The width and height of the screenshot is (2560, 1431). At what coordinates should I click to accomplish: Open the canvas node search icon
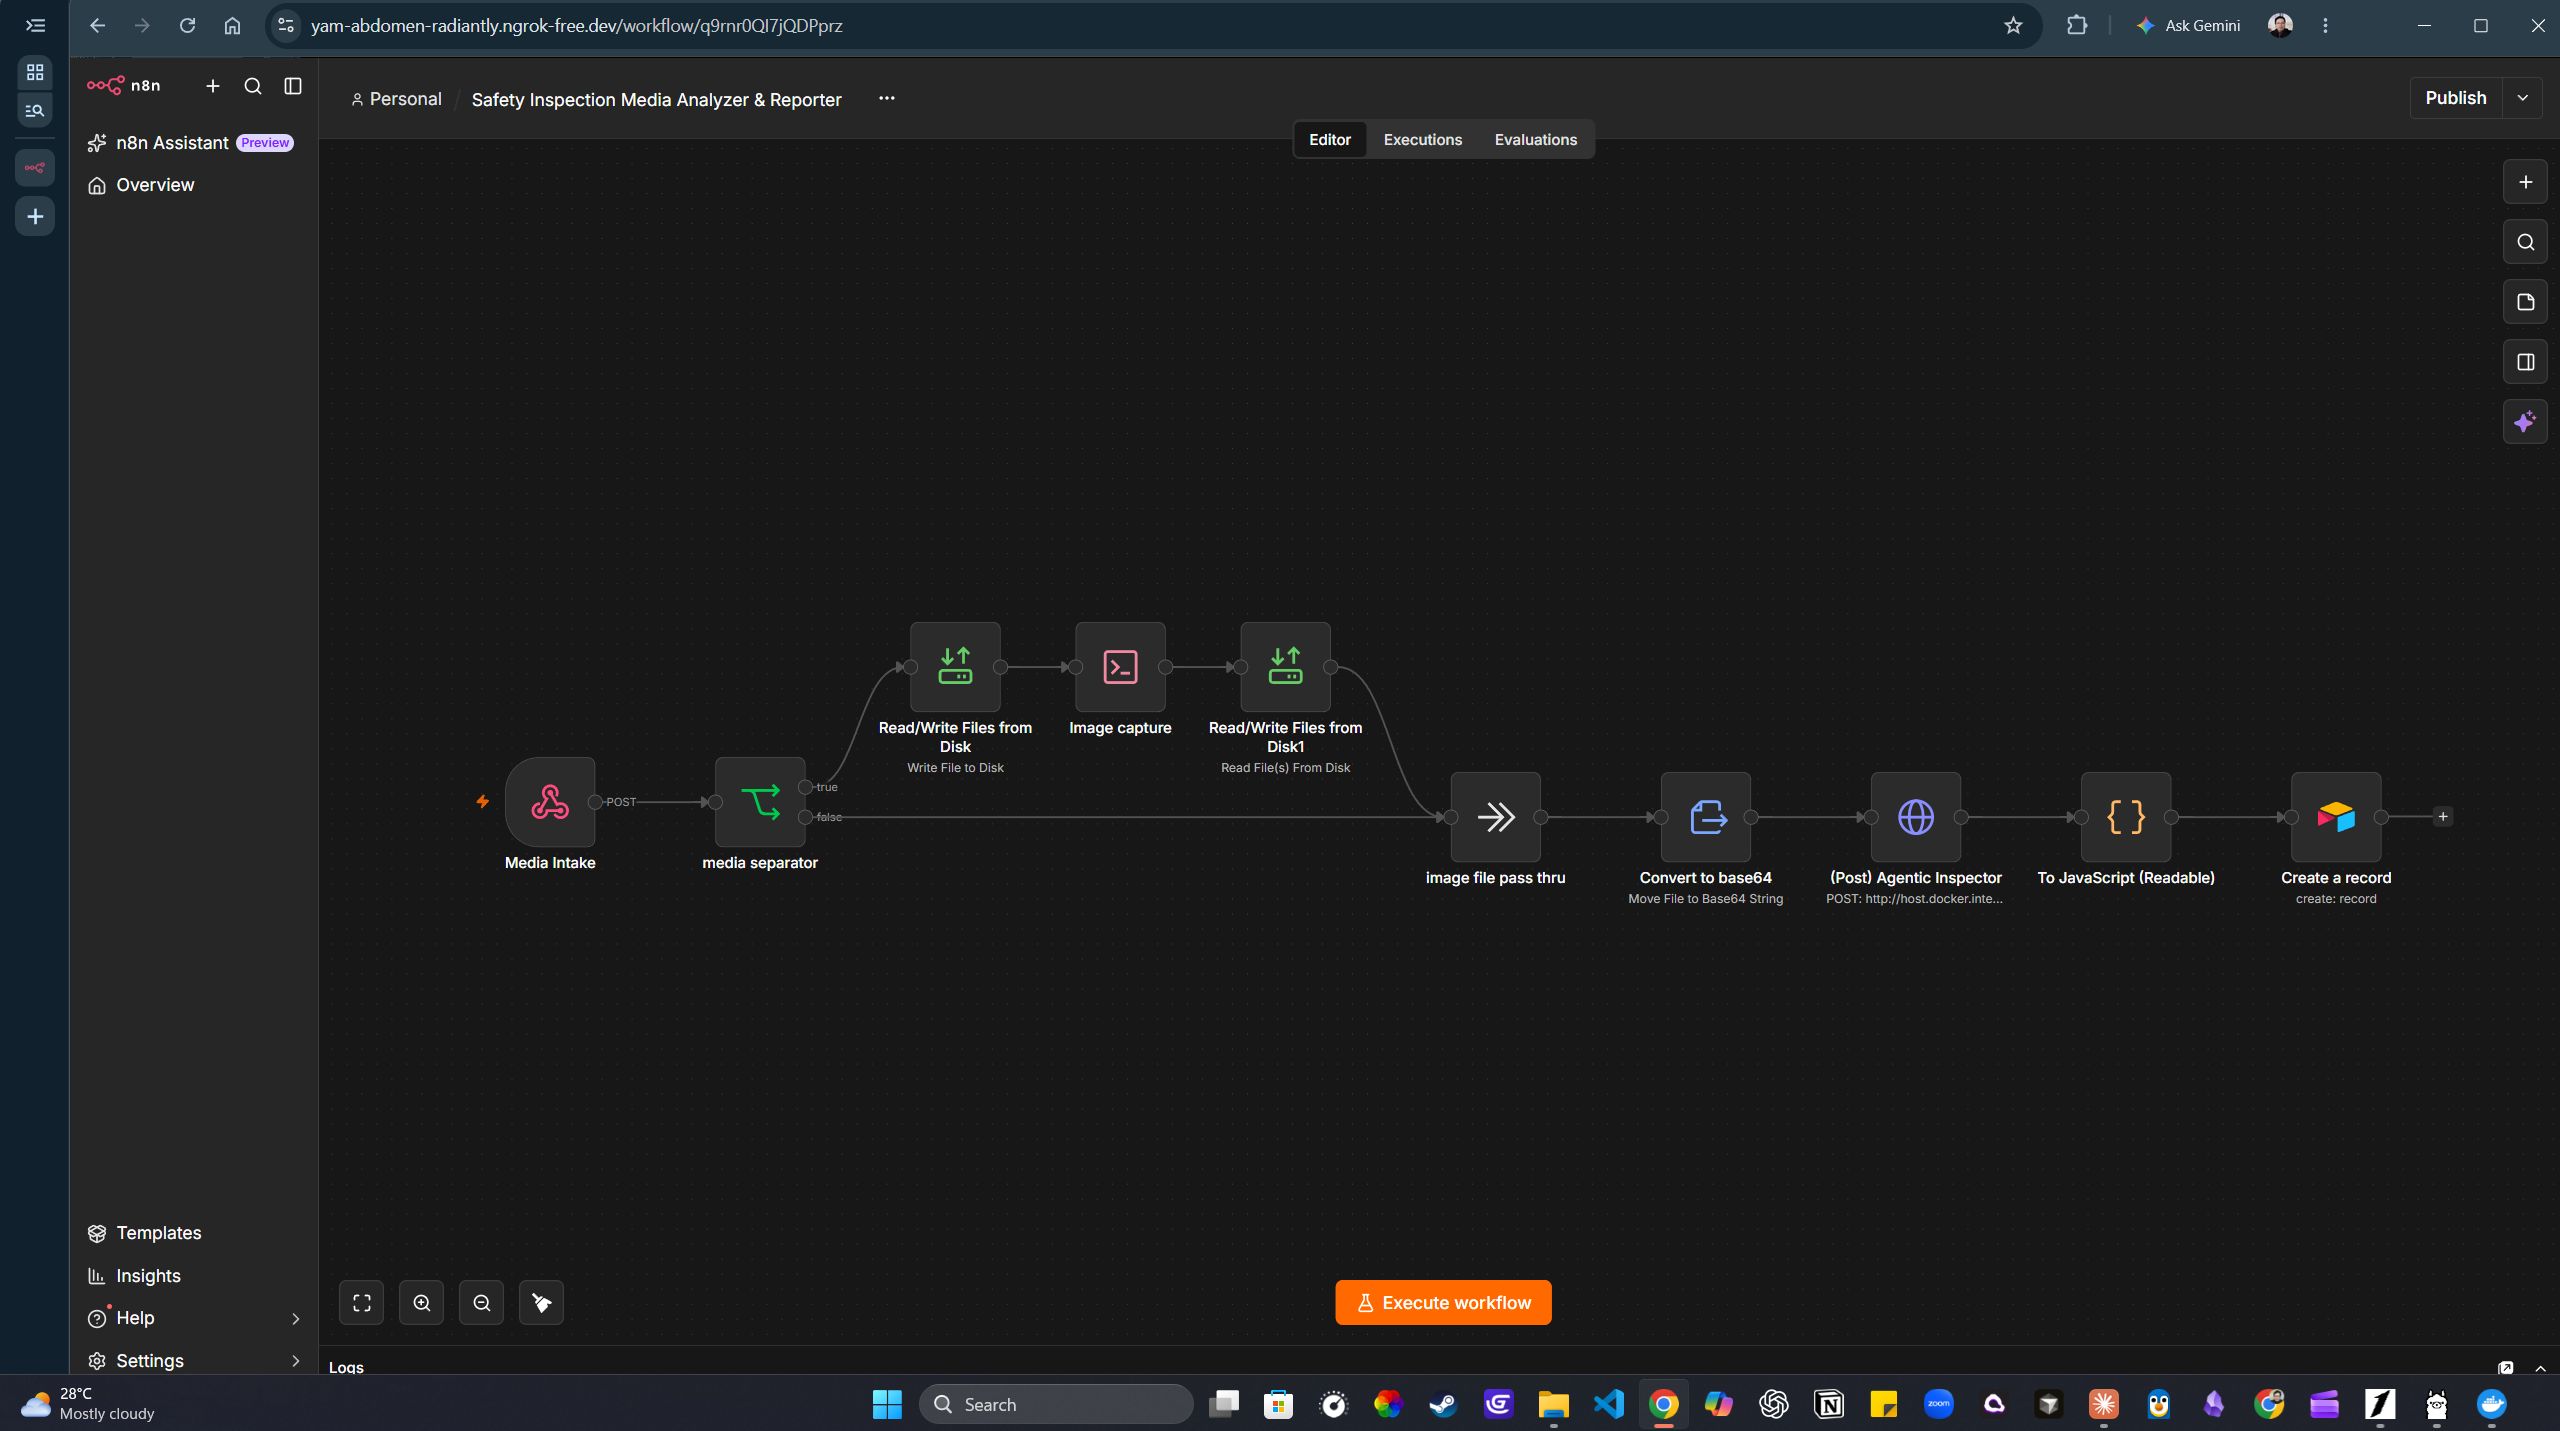click(x=2525, y=242)
